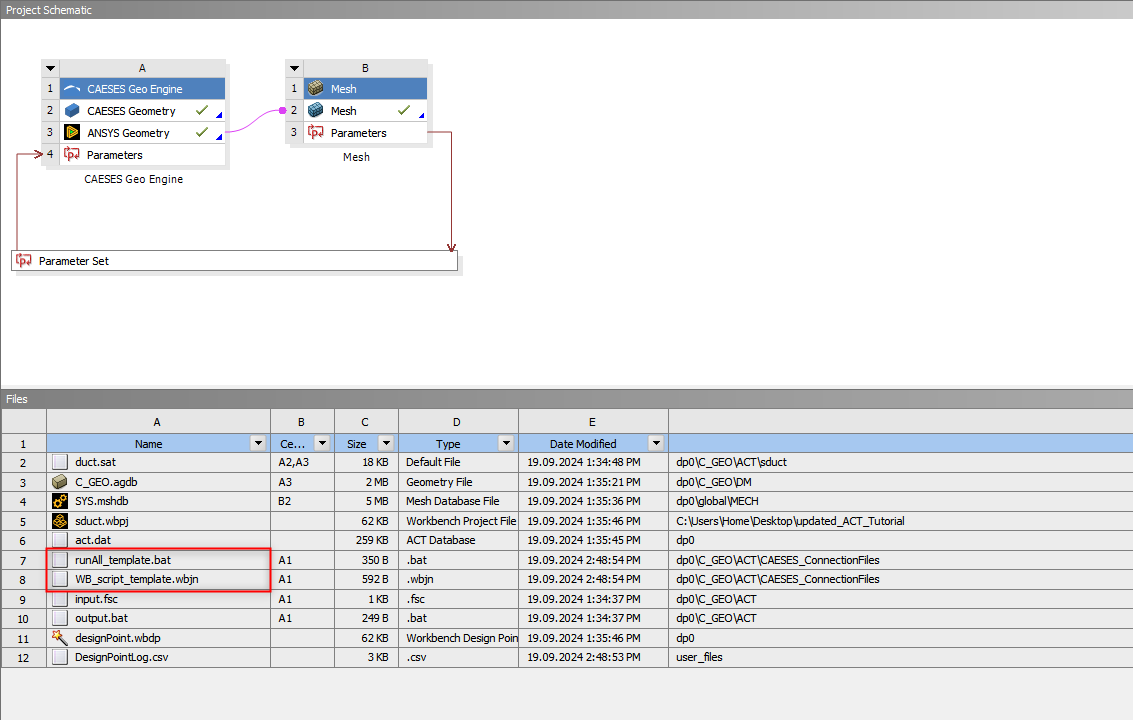Viewport: 1133px width, 720px height.
Task: Select row number 12 in Files table
Action: (x=23, y=658)
